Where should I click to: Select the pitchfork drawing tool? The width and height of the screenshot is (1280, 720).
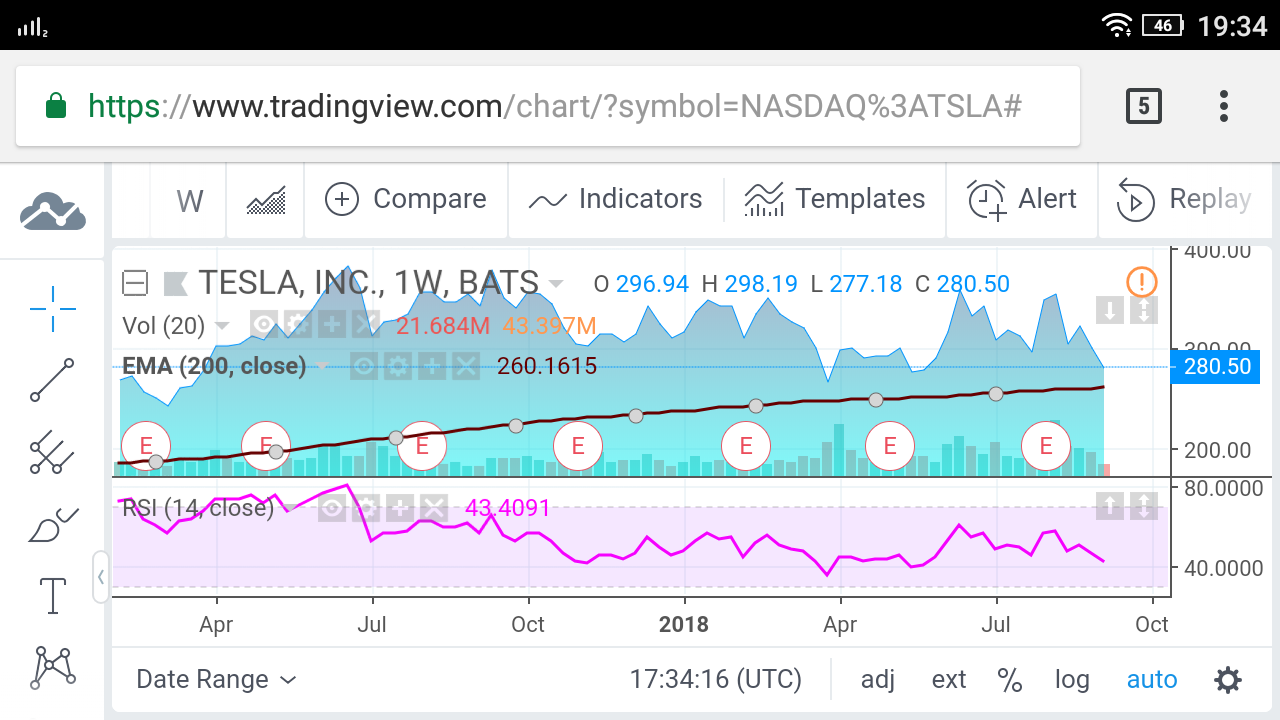click(x=53, y=453)
